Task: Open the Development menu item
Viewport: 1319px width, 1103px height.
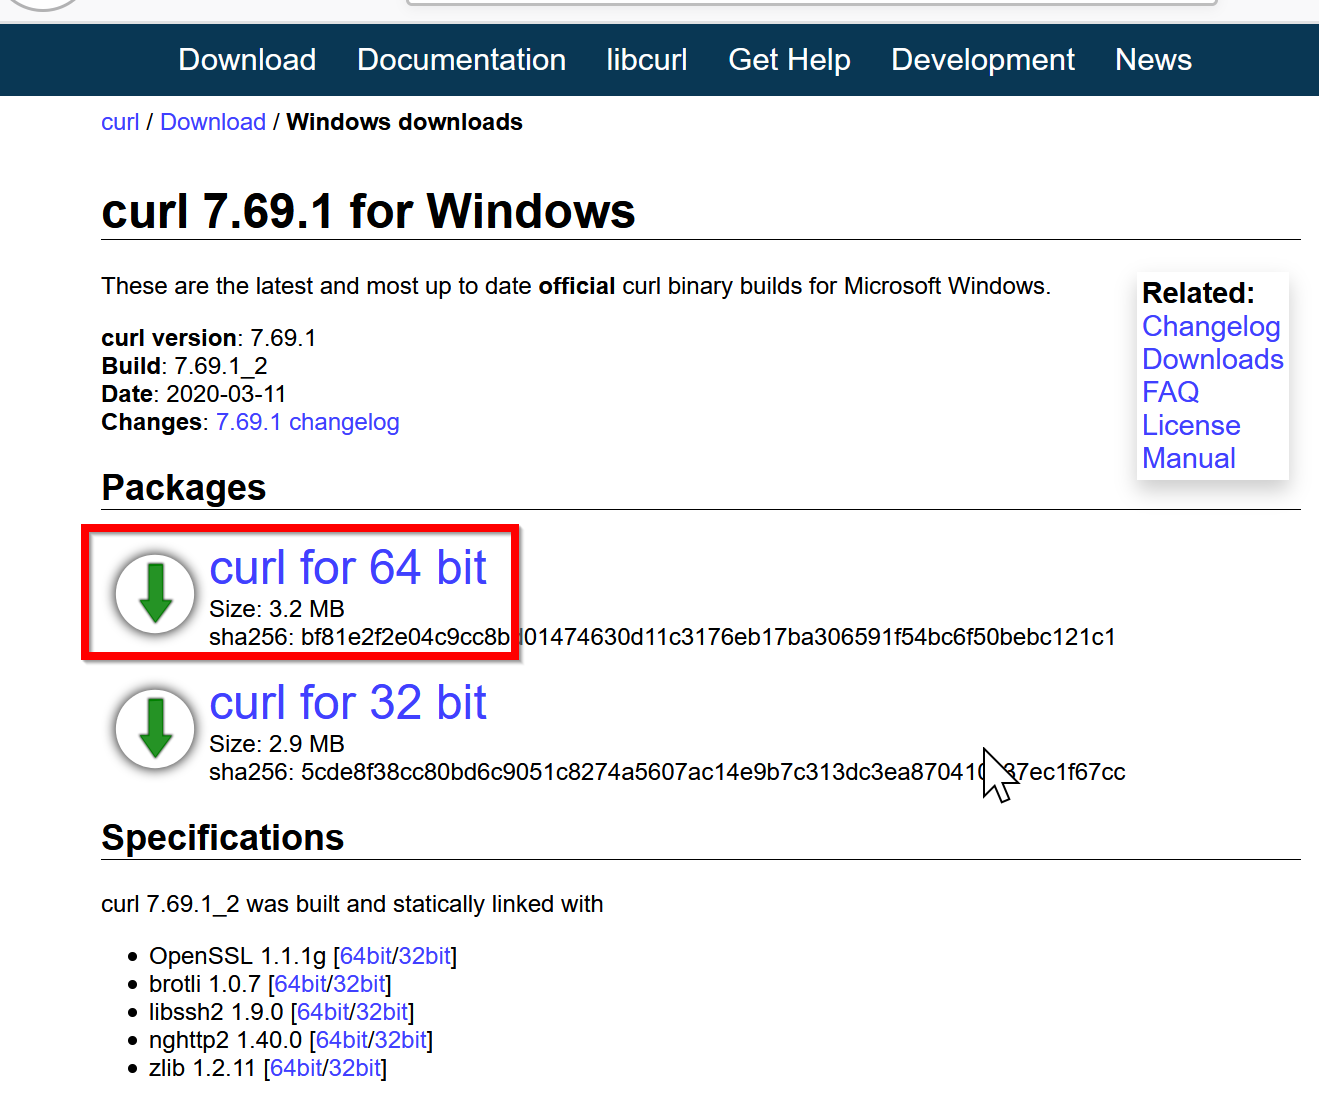Action: (x=983, y=60)
